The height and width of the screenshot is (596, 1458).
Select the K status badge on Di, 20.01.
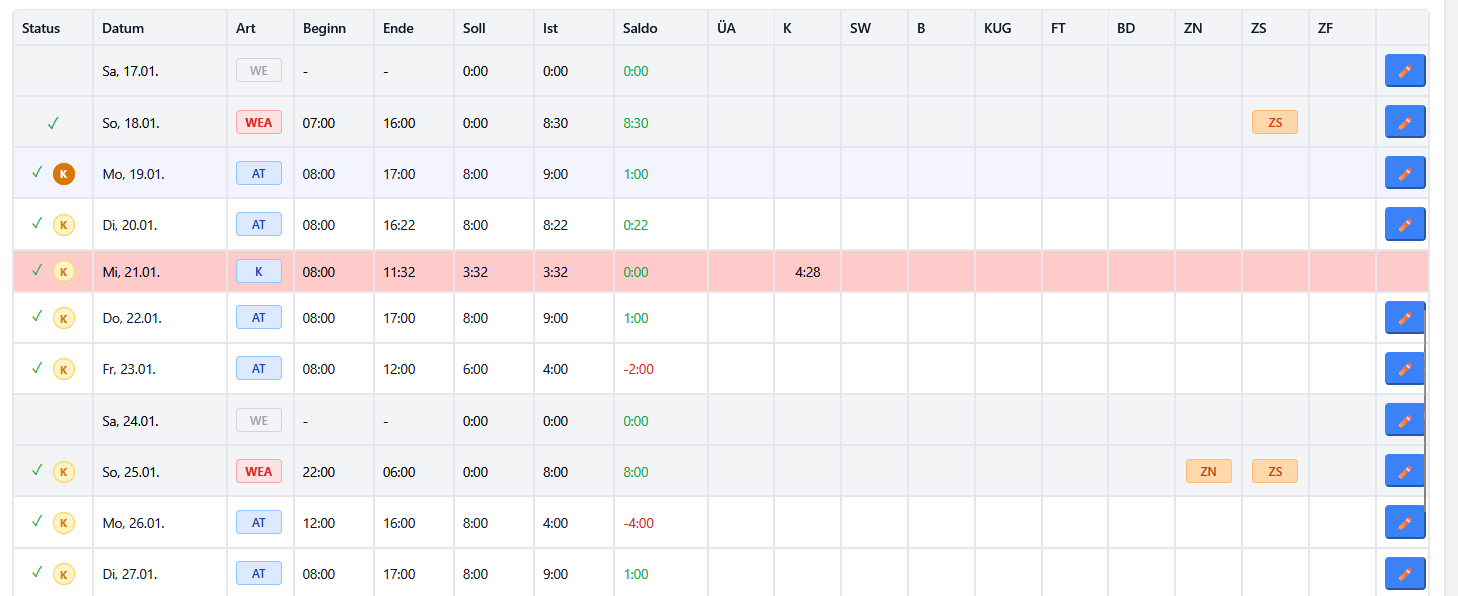pyautogui.click(x=64, y=224)
